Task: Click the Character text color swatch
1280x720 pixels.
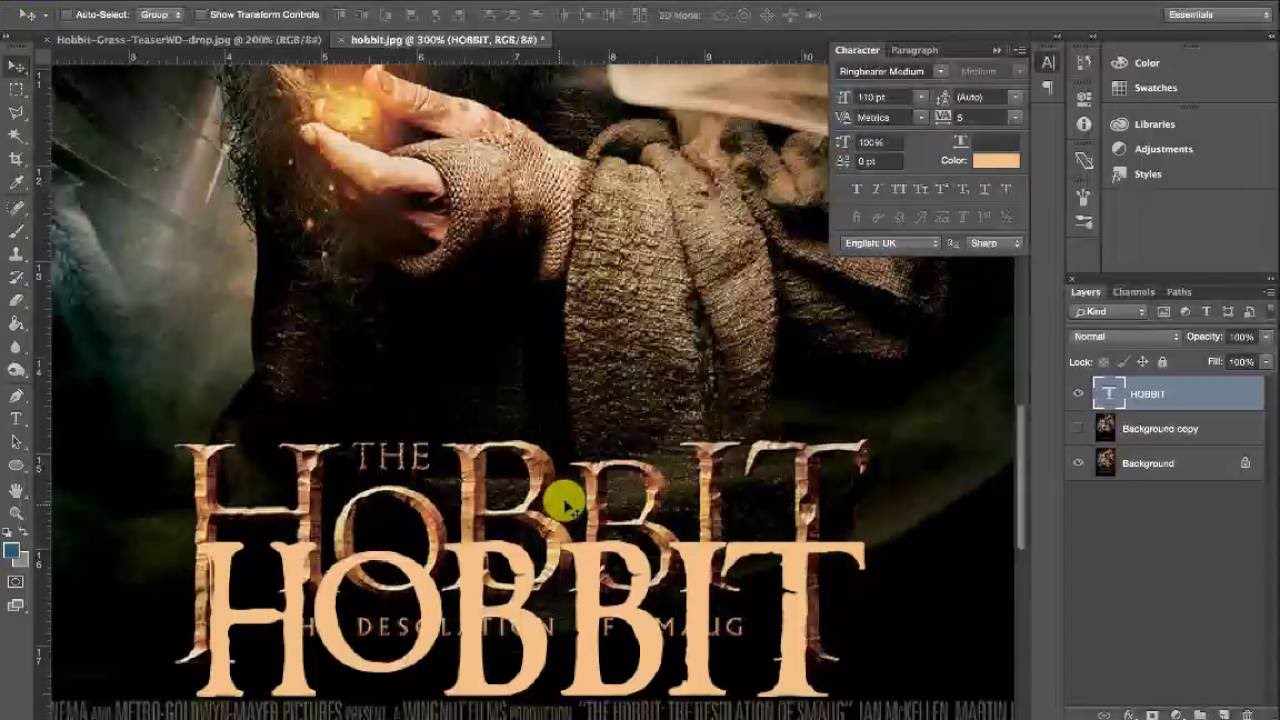Action: point(996,161)
